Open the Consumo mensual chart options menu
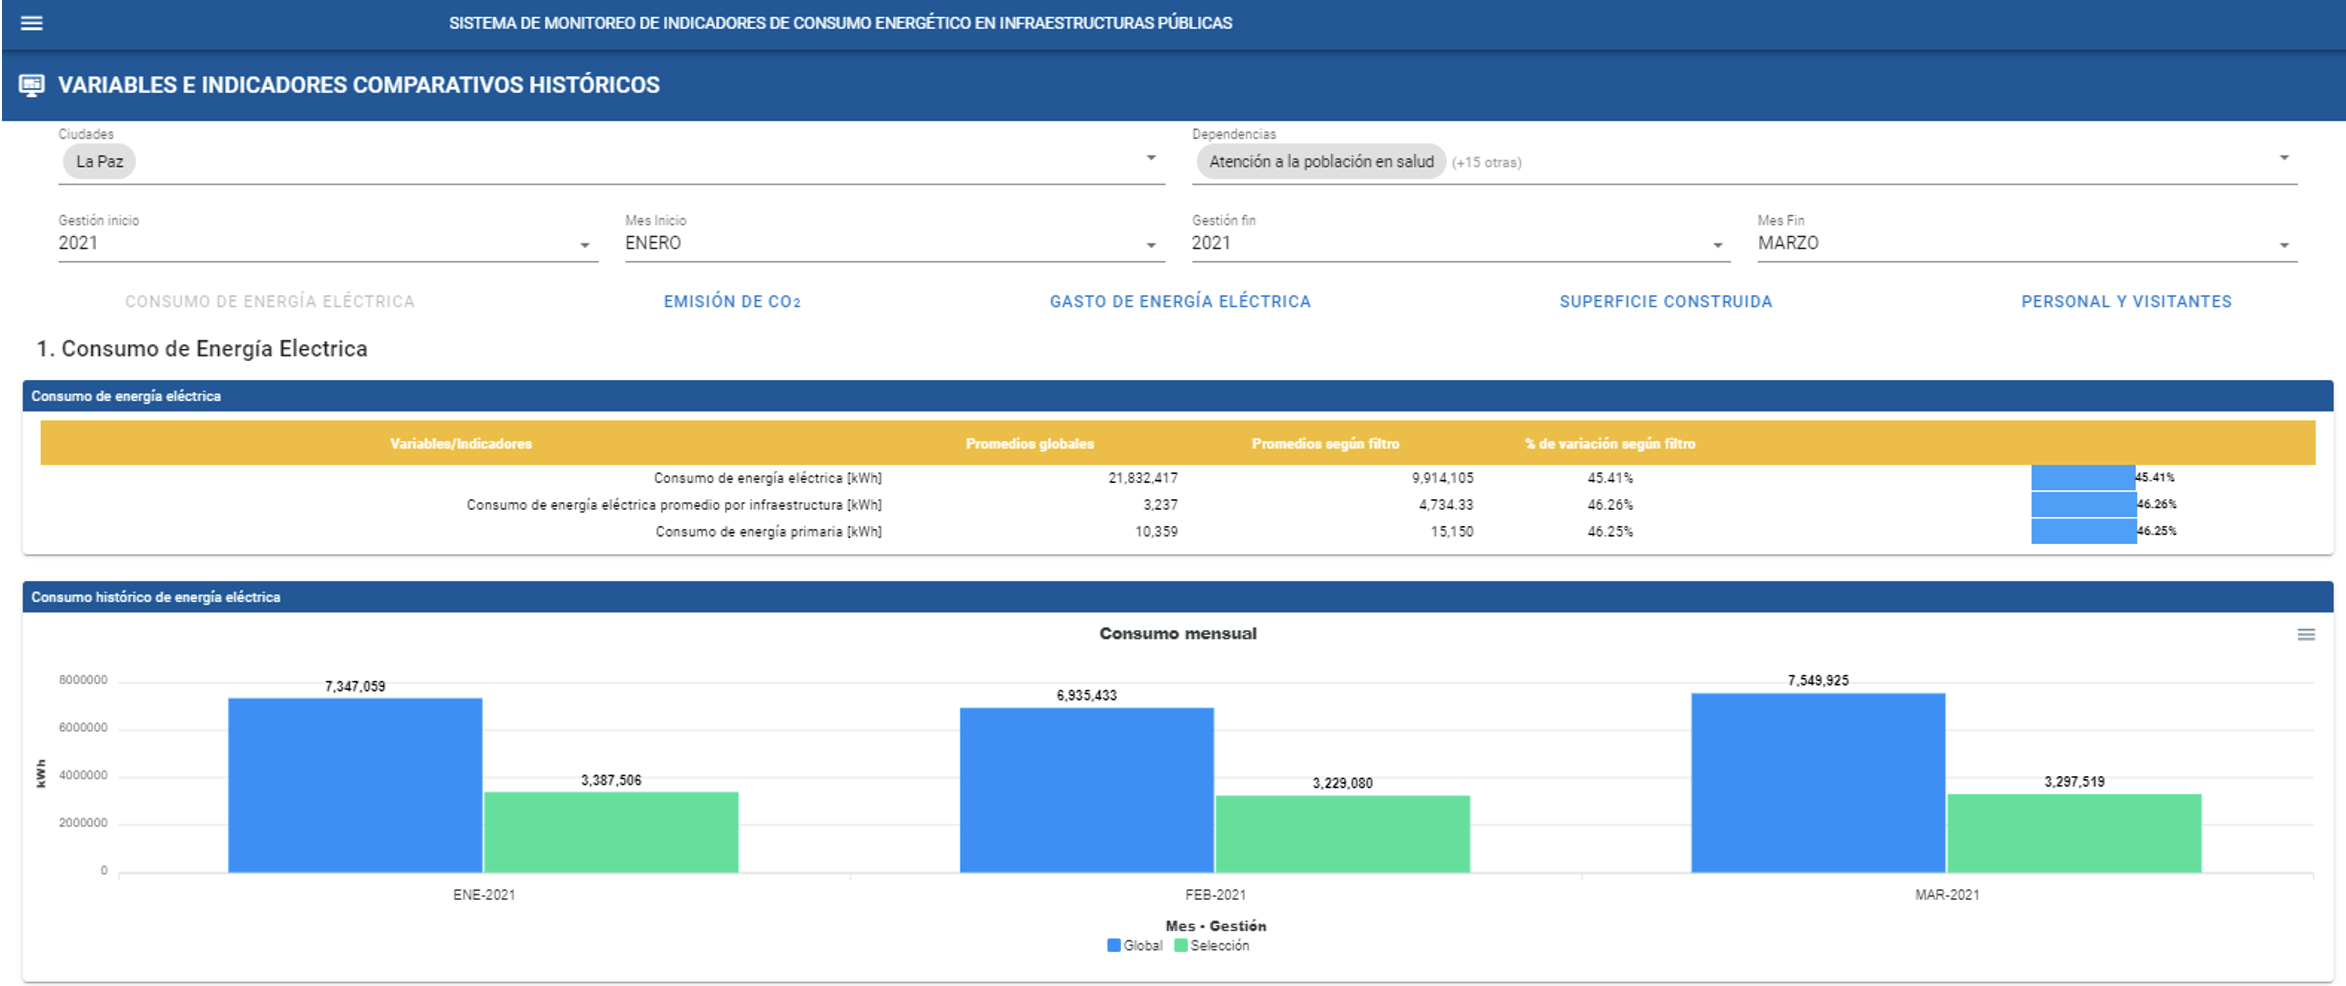 [2306, 635]
